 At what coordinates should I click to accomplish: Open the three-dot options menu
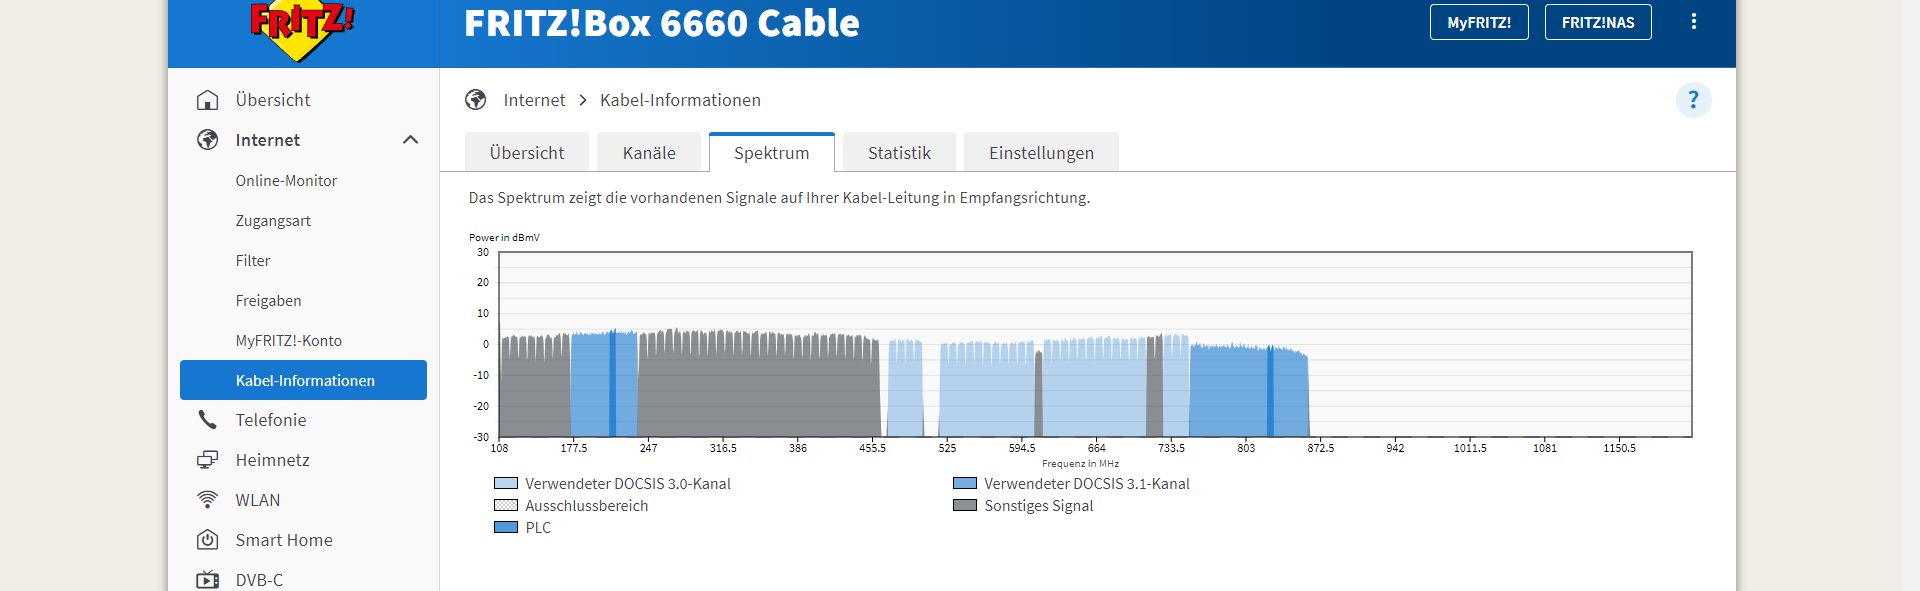coord(1693,22)
